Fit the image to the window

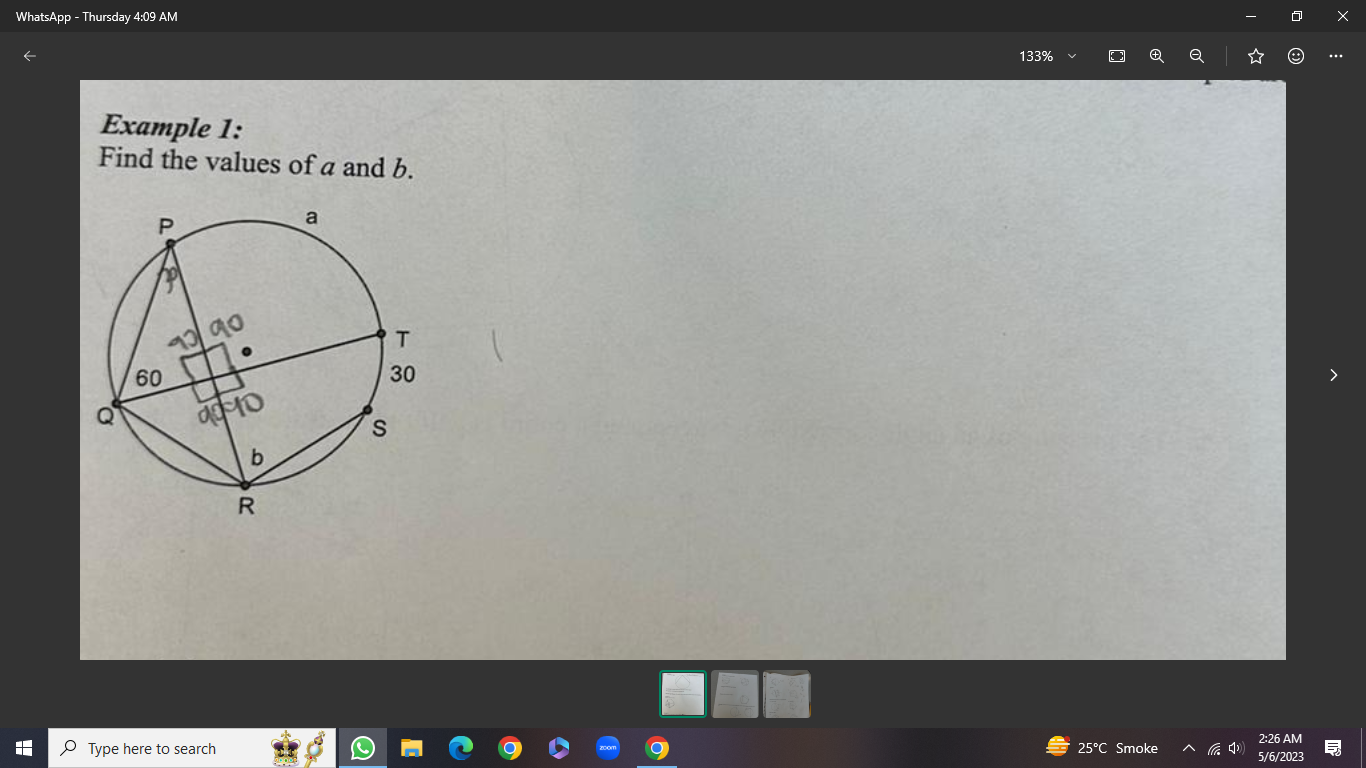coord(1116,56)
